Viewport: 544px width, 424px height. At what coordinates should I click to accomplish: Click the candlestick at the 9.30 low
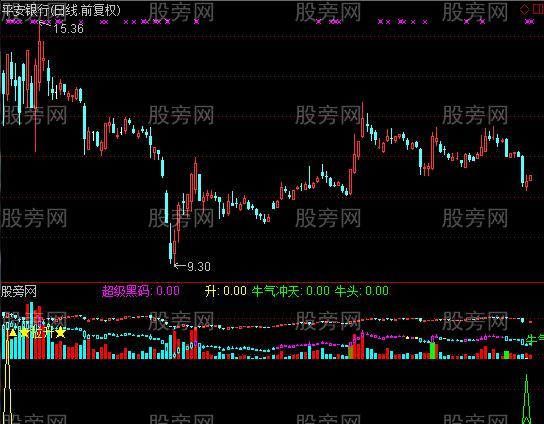175,248
